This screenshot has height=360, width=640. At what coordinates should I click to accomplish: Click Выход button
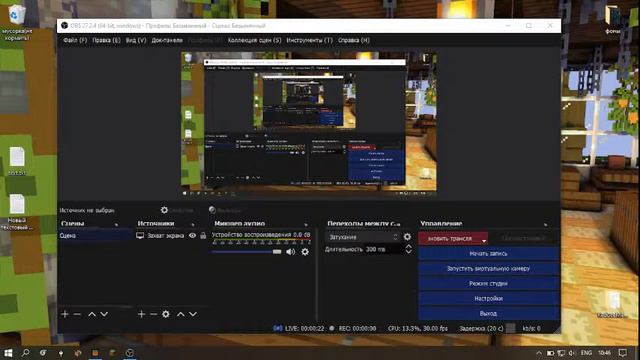[488, 313]
